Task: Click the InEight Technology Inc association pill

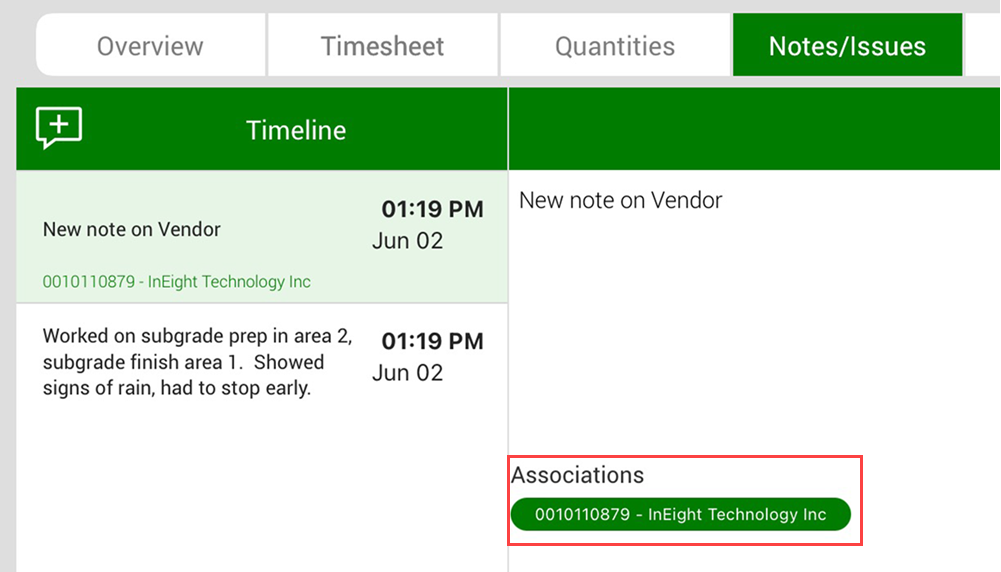Action: tap(680, 515)
